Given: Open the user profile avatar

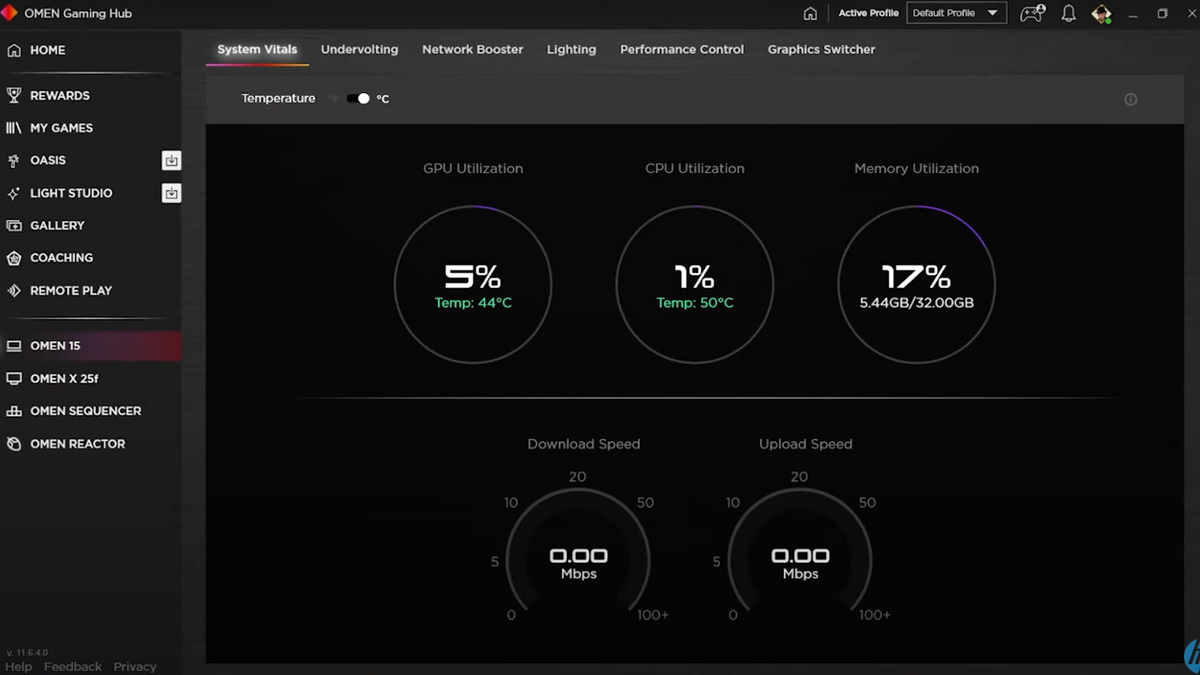Looking at the screenshot, I should click(1101, 14).
